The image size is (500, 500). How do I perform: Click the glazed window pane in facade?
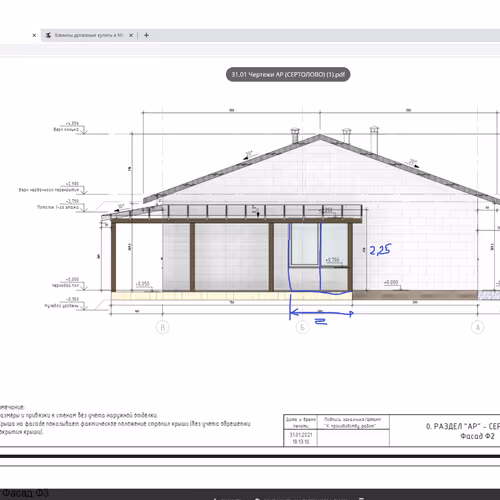click(304, 244)
